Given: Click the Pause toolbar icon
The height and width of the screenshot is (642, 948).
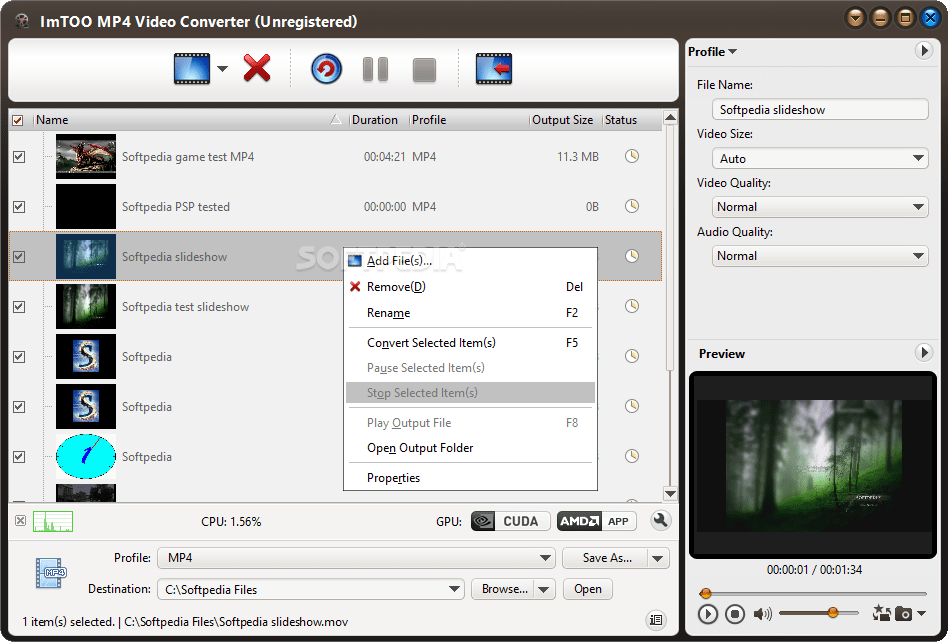Looking at the screenshot, I should 374,70.
